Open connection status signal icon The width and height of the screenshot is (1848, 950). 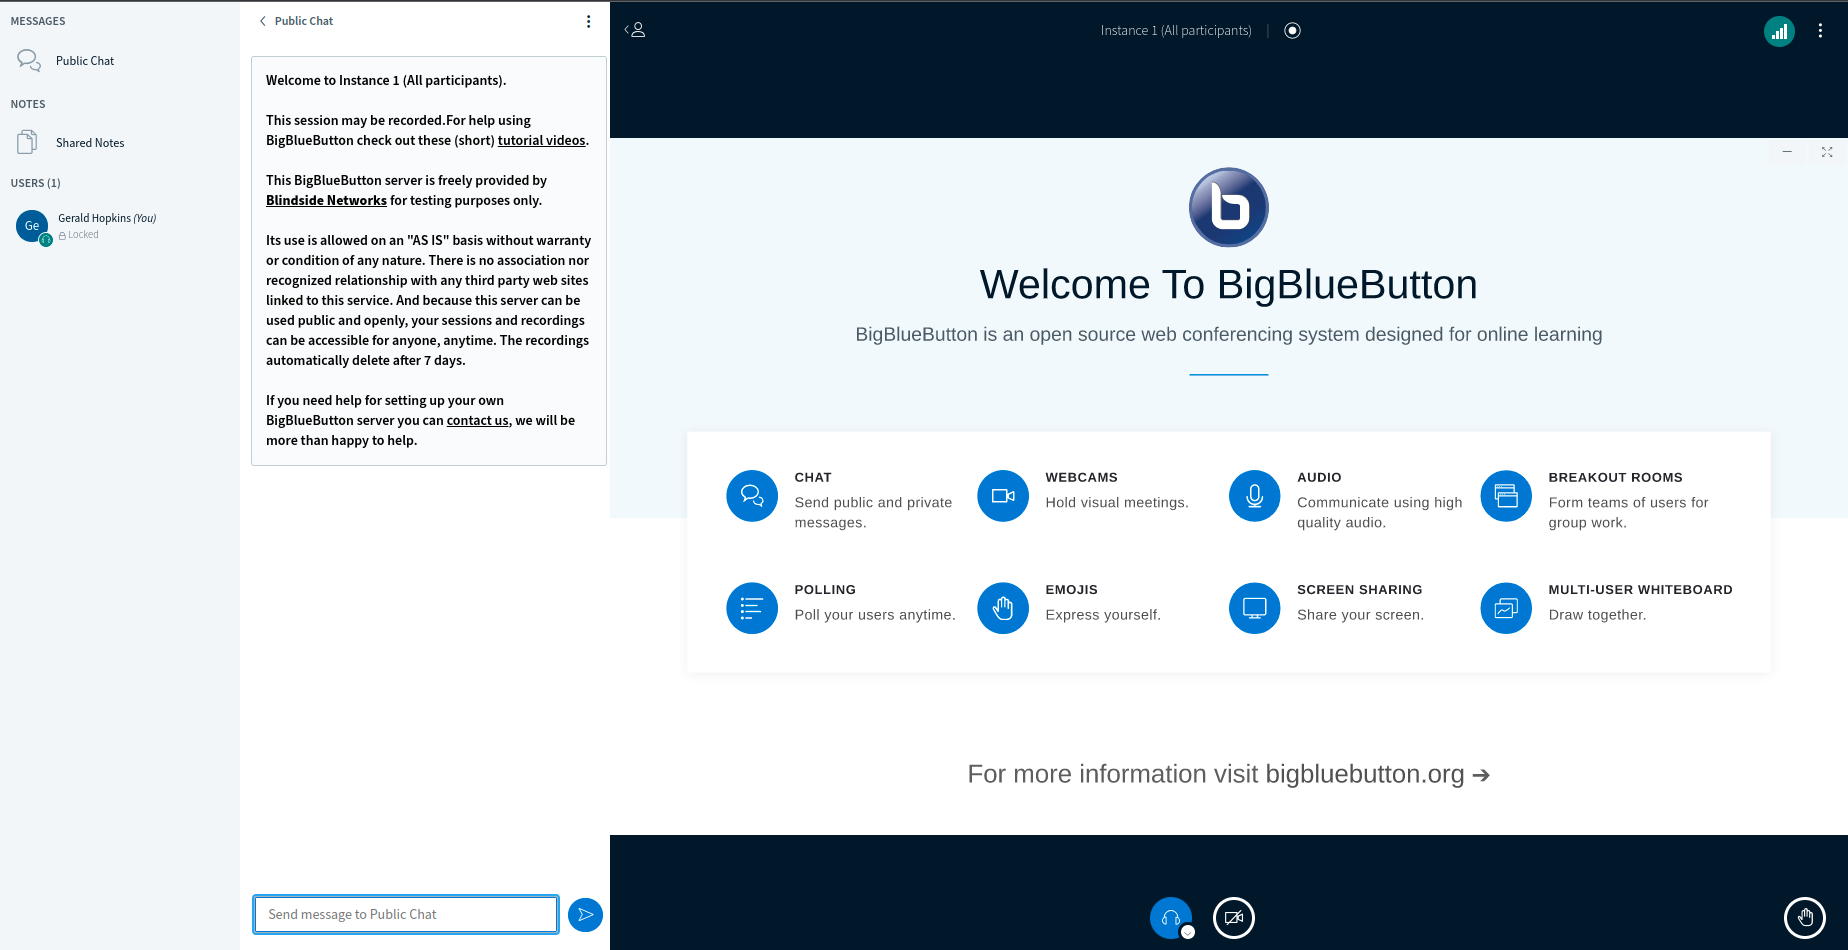pyautogui.click(x=1779, y=31)
